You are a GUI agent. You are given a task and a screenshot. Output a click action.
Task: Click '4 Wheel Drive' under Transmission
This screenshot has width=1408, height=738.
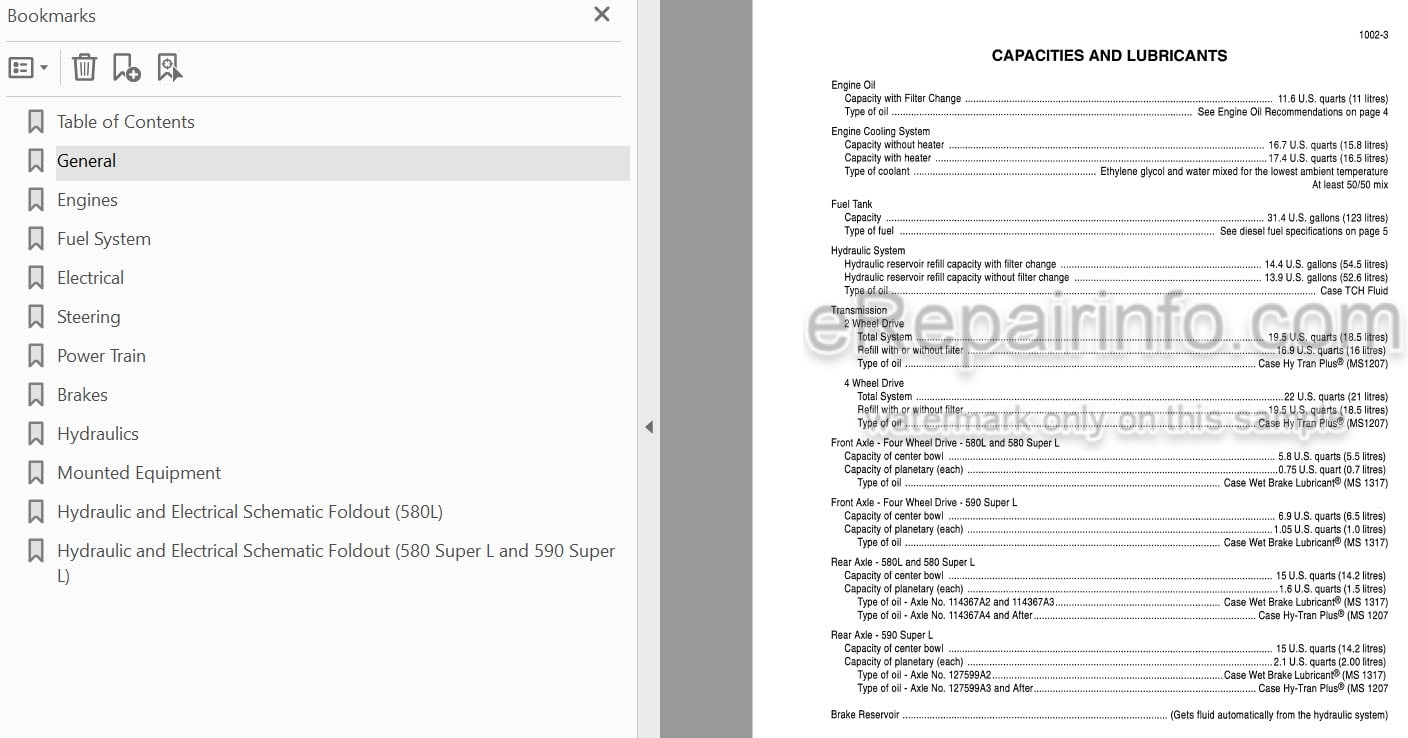[873, 383]
